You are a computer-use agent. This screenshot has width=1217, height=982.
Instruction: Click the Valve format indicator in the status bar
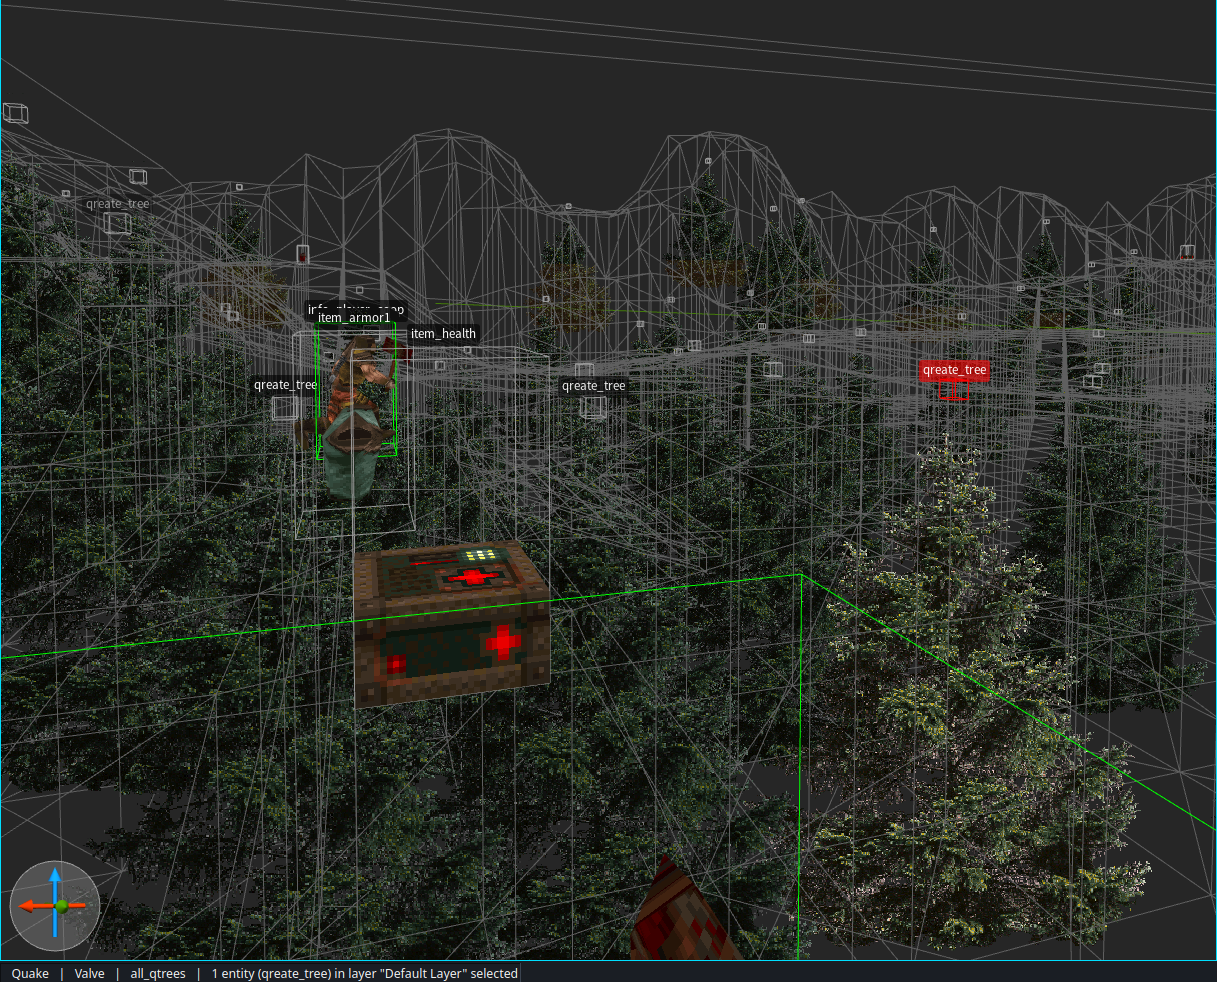click(x=89, y=973)
